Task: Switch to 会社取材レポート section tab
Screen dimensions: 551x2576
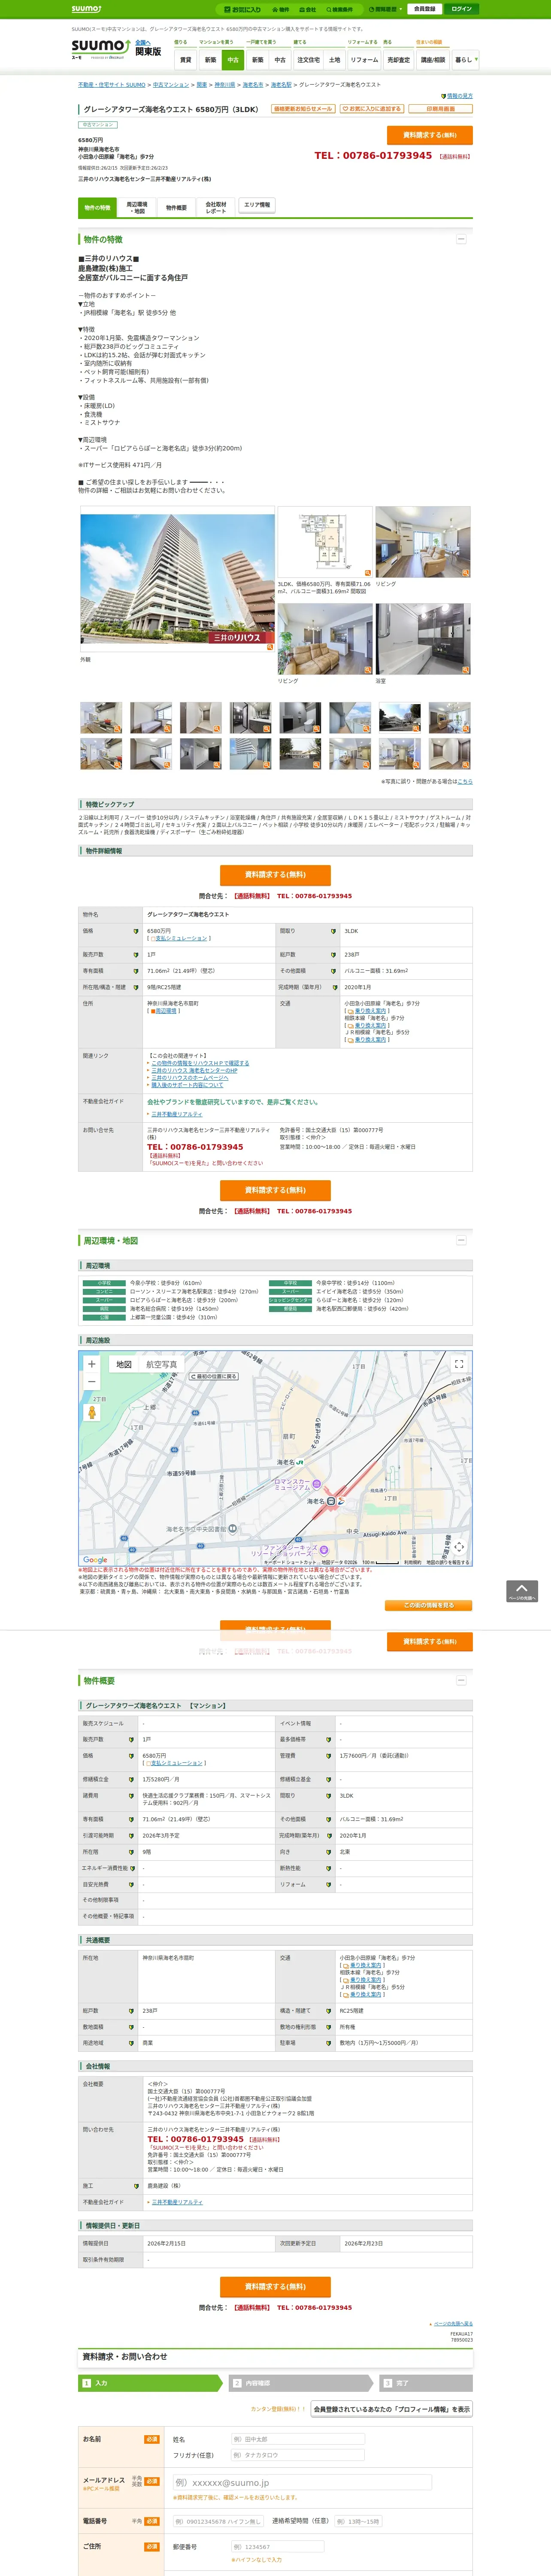Action: pyautogui.click(x=216, y=208)
